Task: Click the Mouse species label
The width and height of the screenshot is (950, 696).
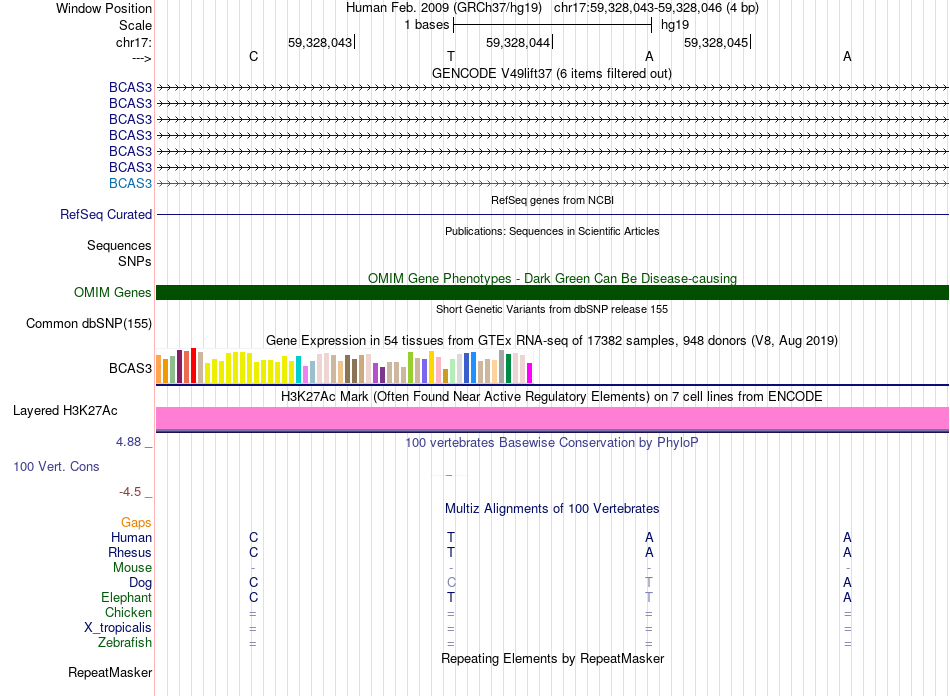Action: (x=132, y=568)
